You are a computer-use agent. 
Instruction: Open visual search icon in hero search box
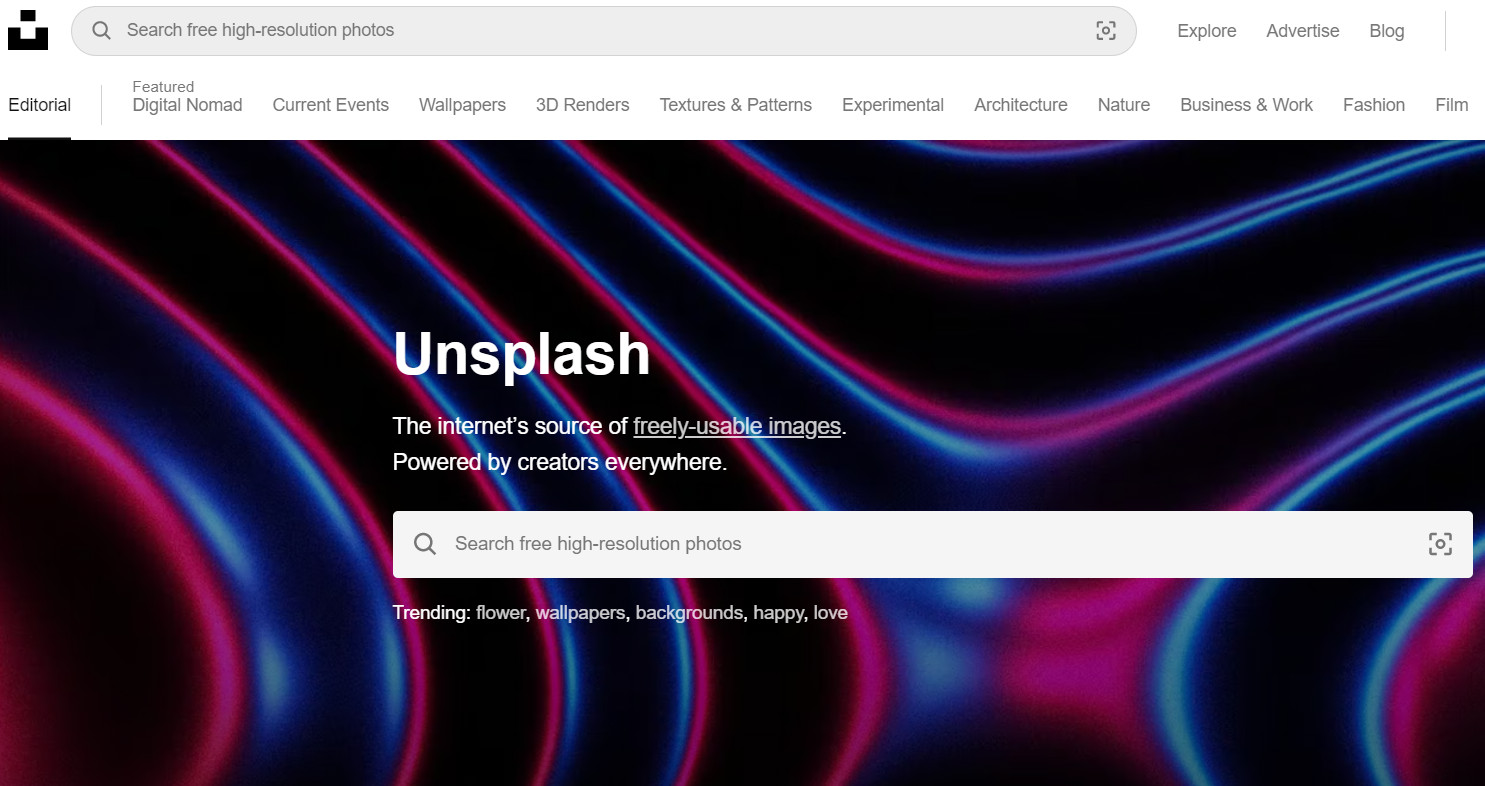point(1440,544)
